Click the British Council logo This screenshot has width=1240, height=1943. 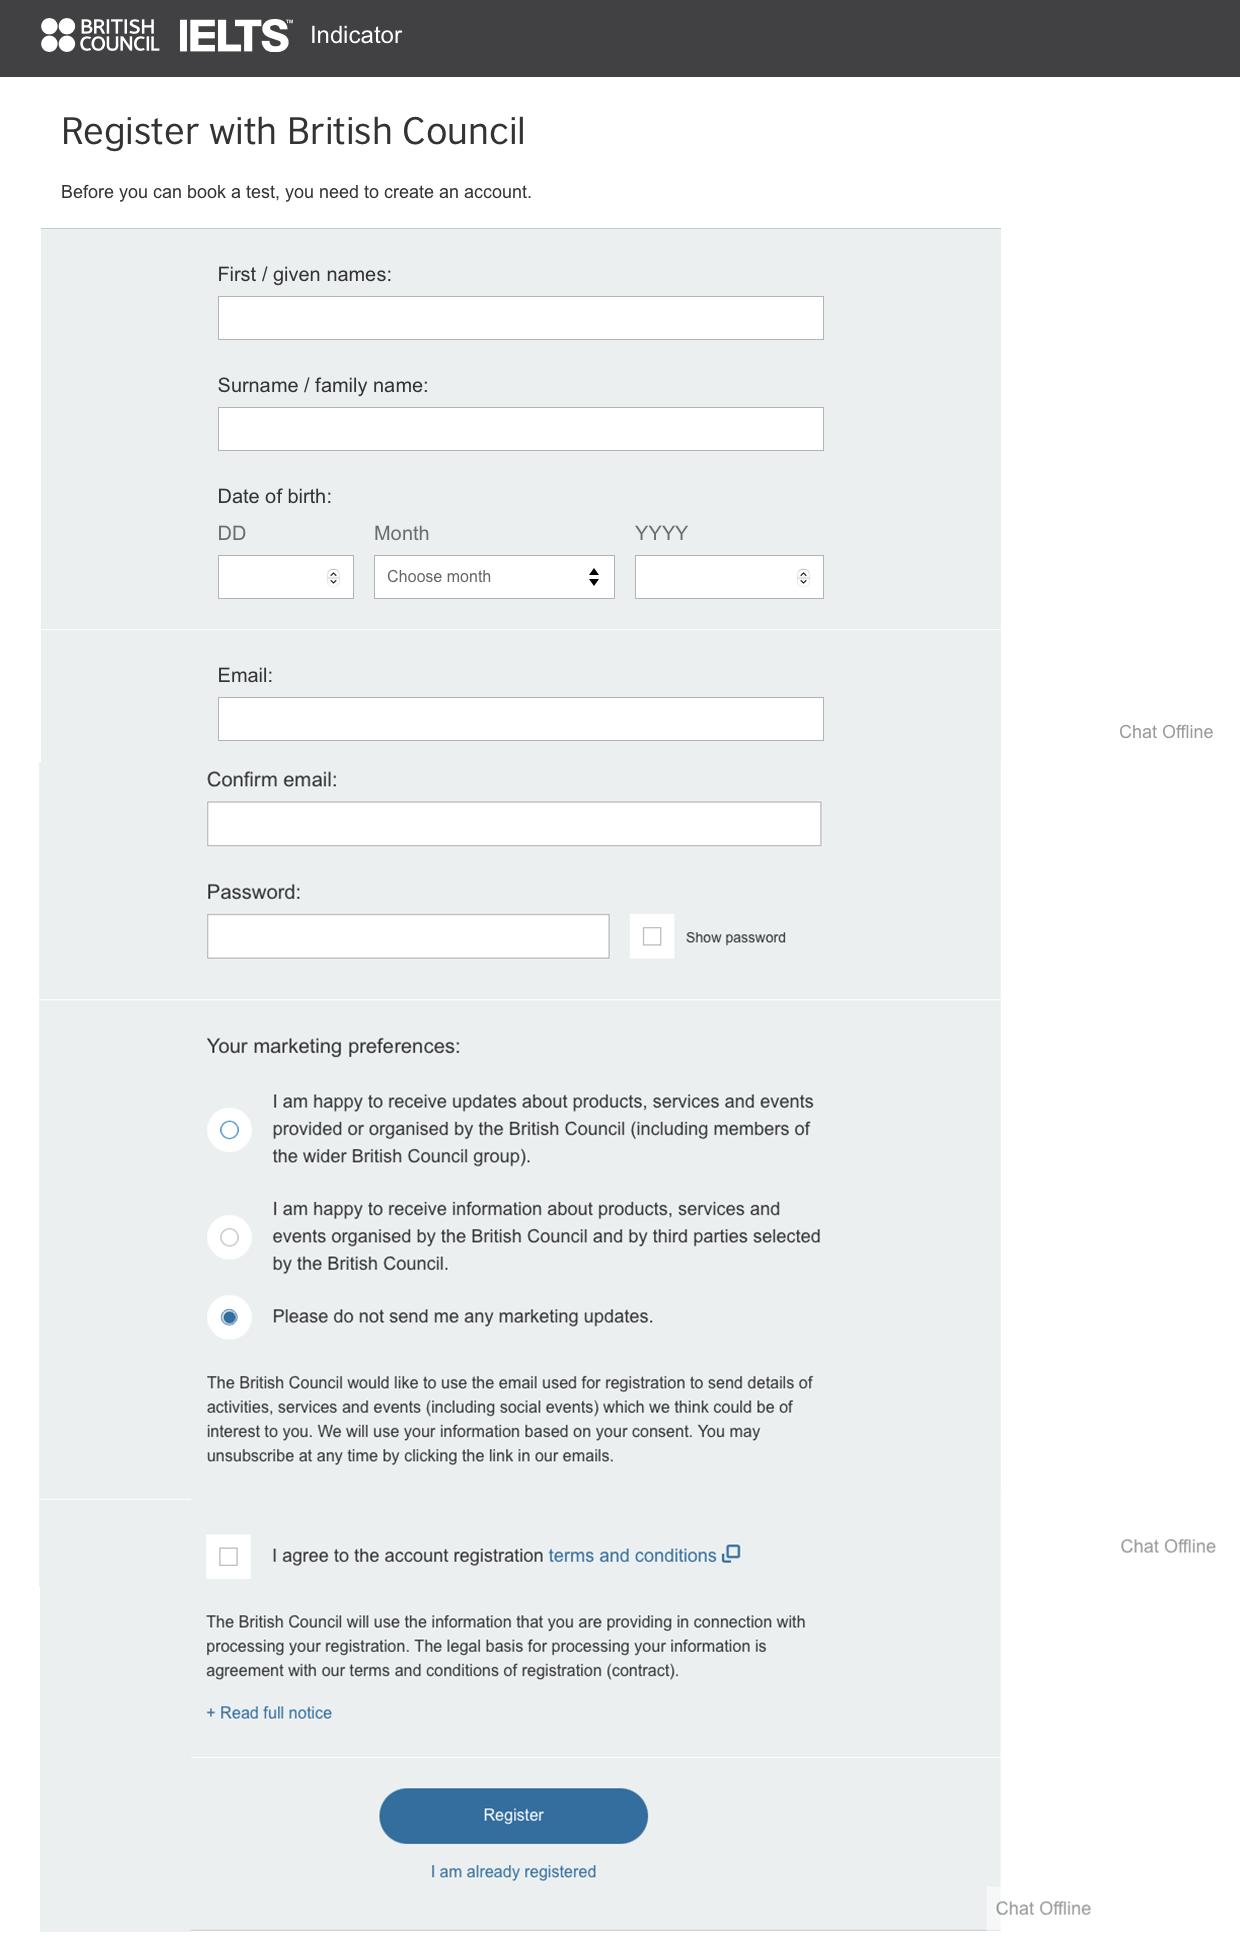pyautogui.click(x=100, y=35)
